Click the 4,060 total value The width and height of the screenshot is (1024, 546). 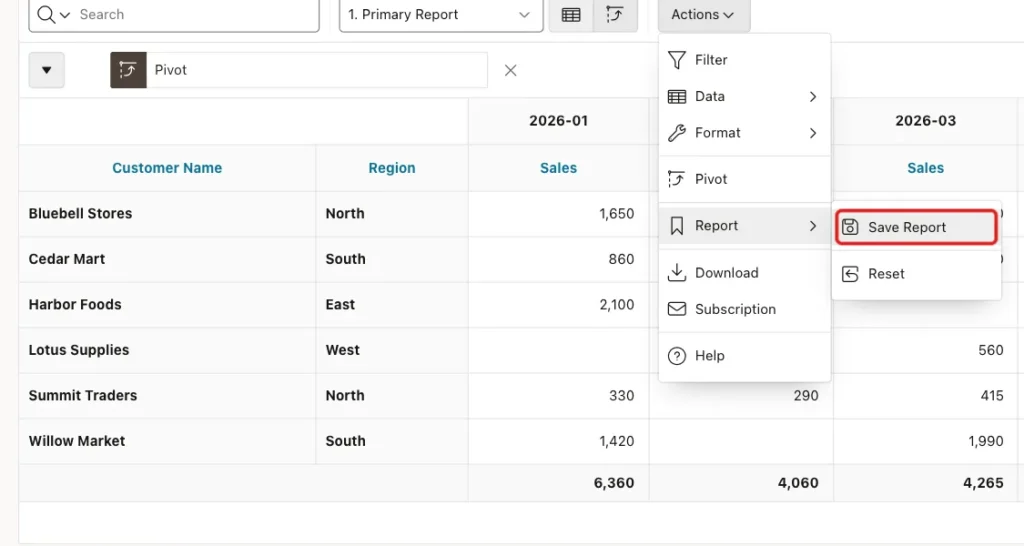[798, 483]
